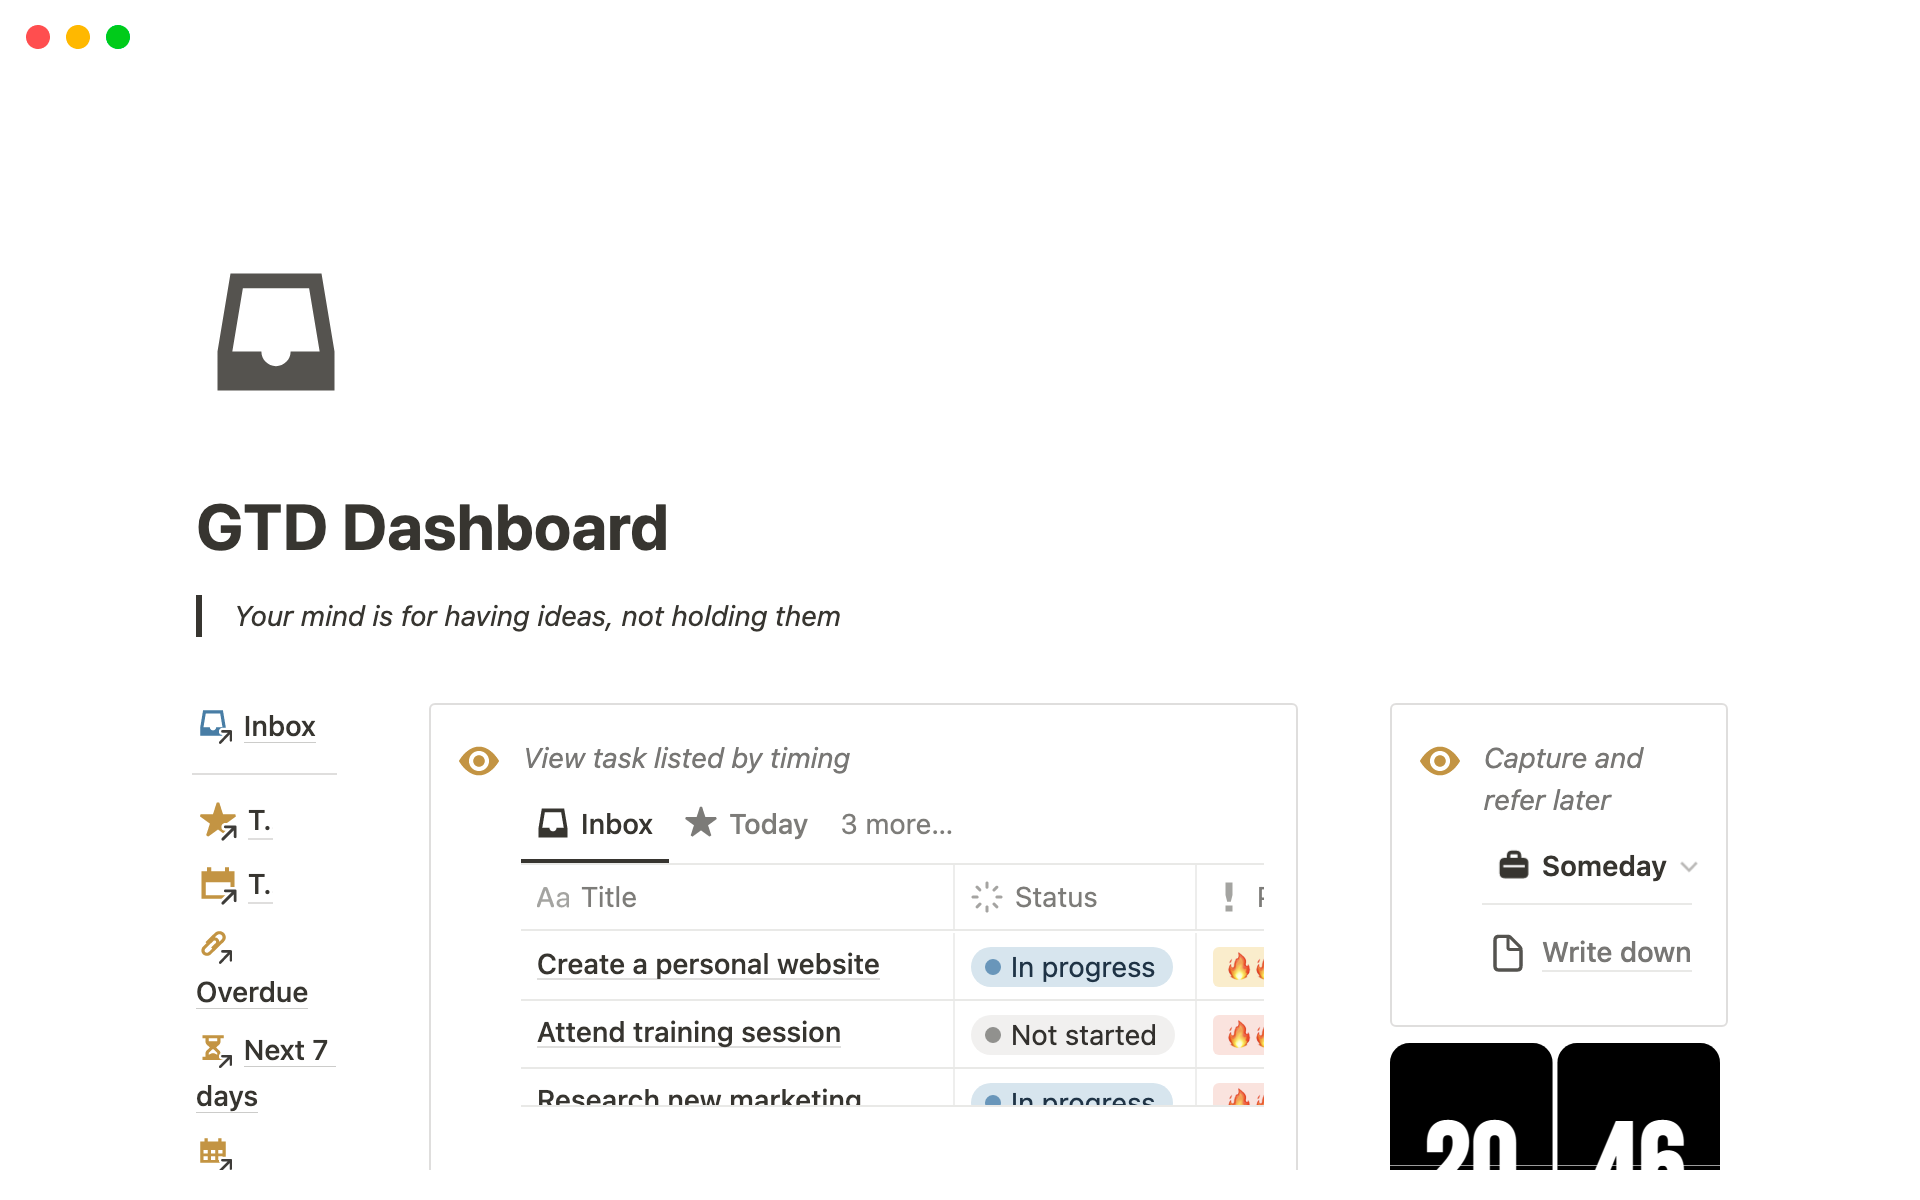Open the Inbox link in the sidebar
This screenshot has width=1920, height=1200.
click(x=279, y=726)
